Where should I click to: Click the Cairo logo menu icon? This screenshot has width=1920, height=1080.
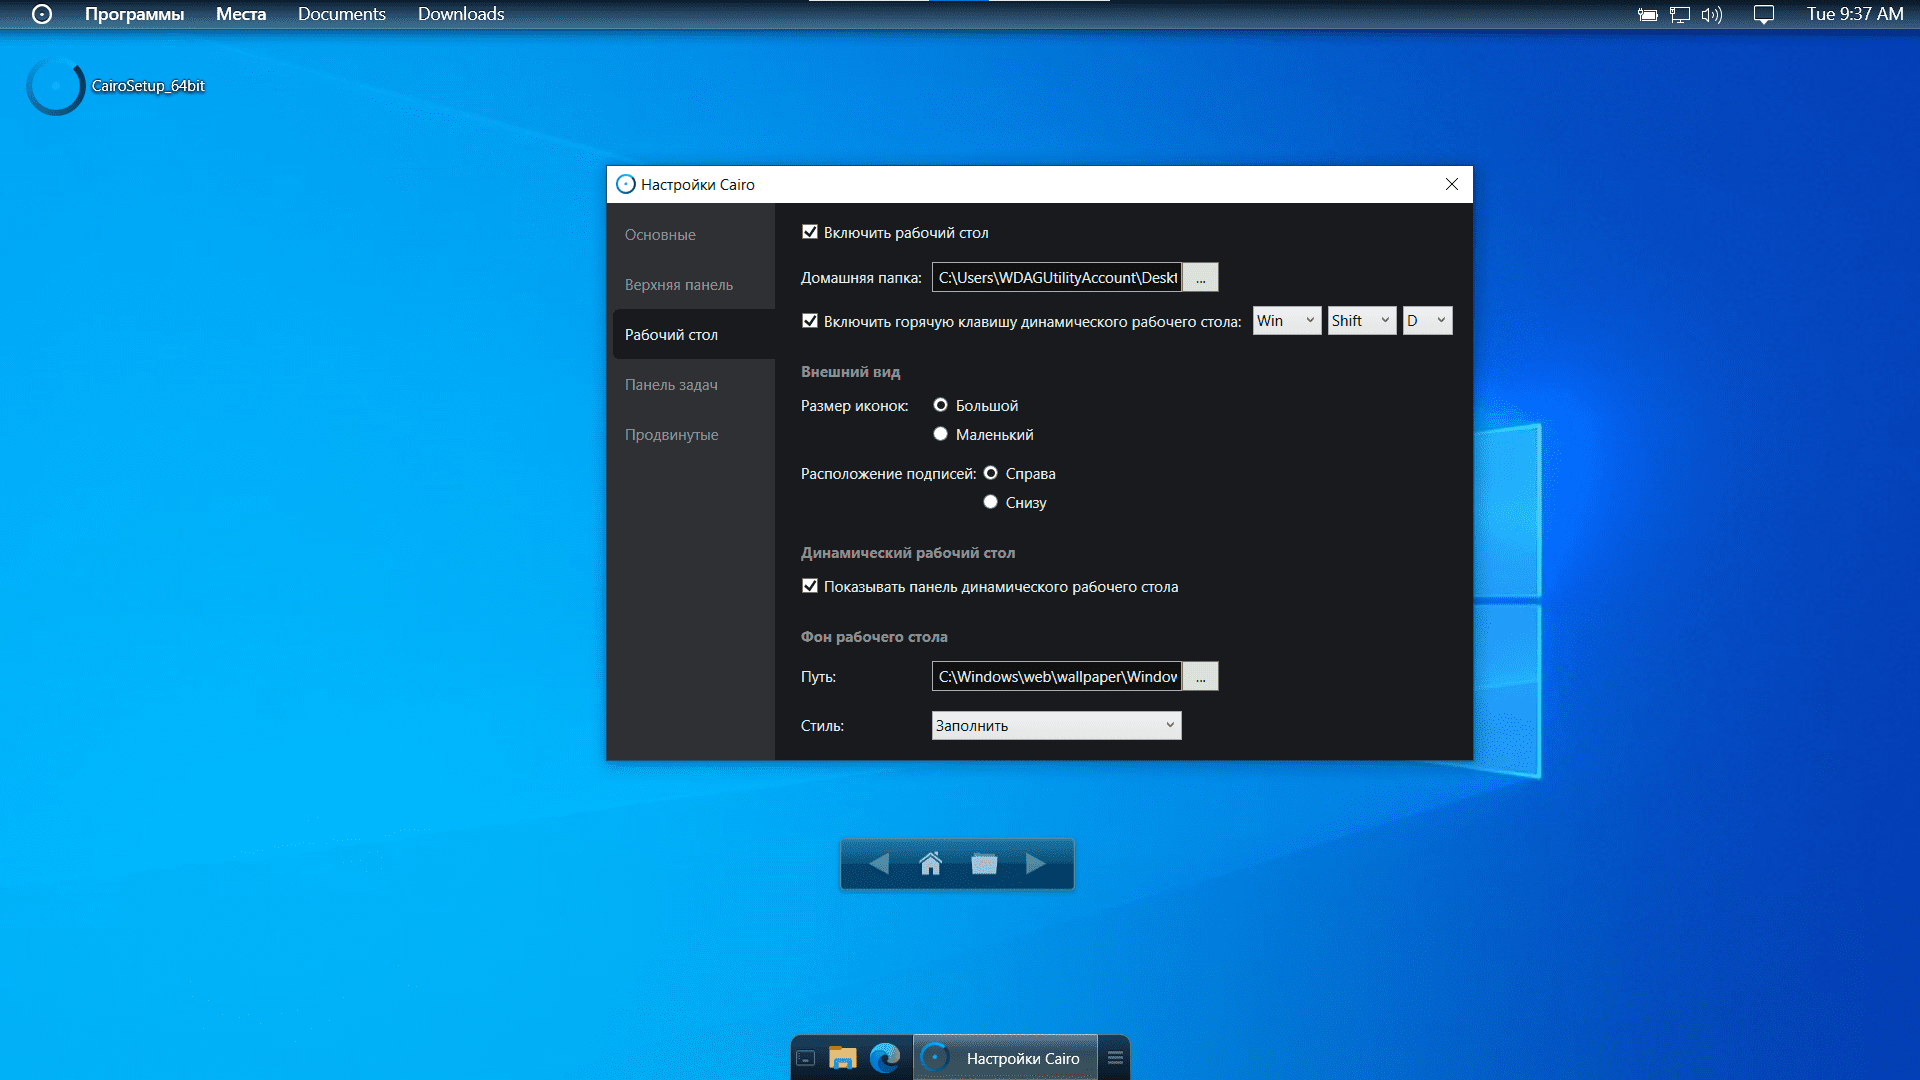(x=42, y=14)
